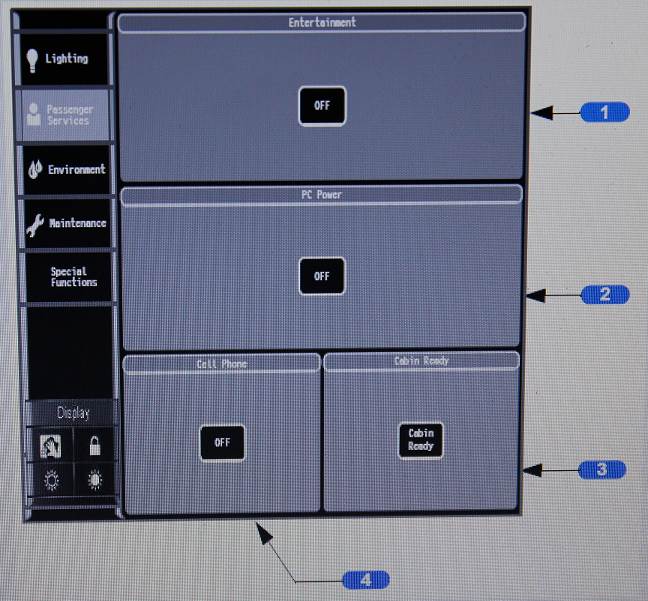This screenshot has width=648, height=601.
Task: Open the Environment menu
Action: pos(67,169)
